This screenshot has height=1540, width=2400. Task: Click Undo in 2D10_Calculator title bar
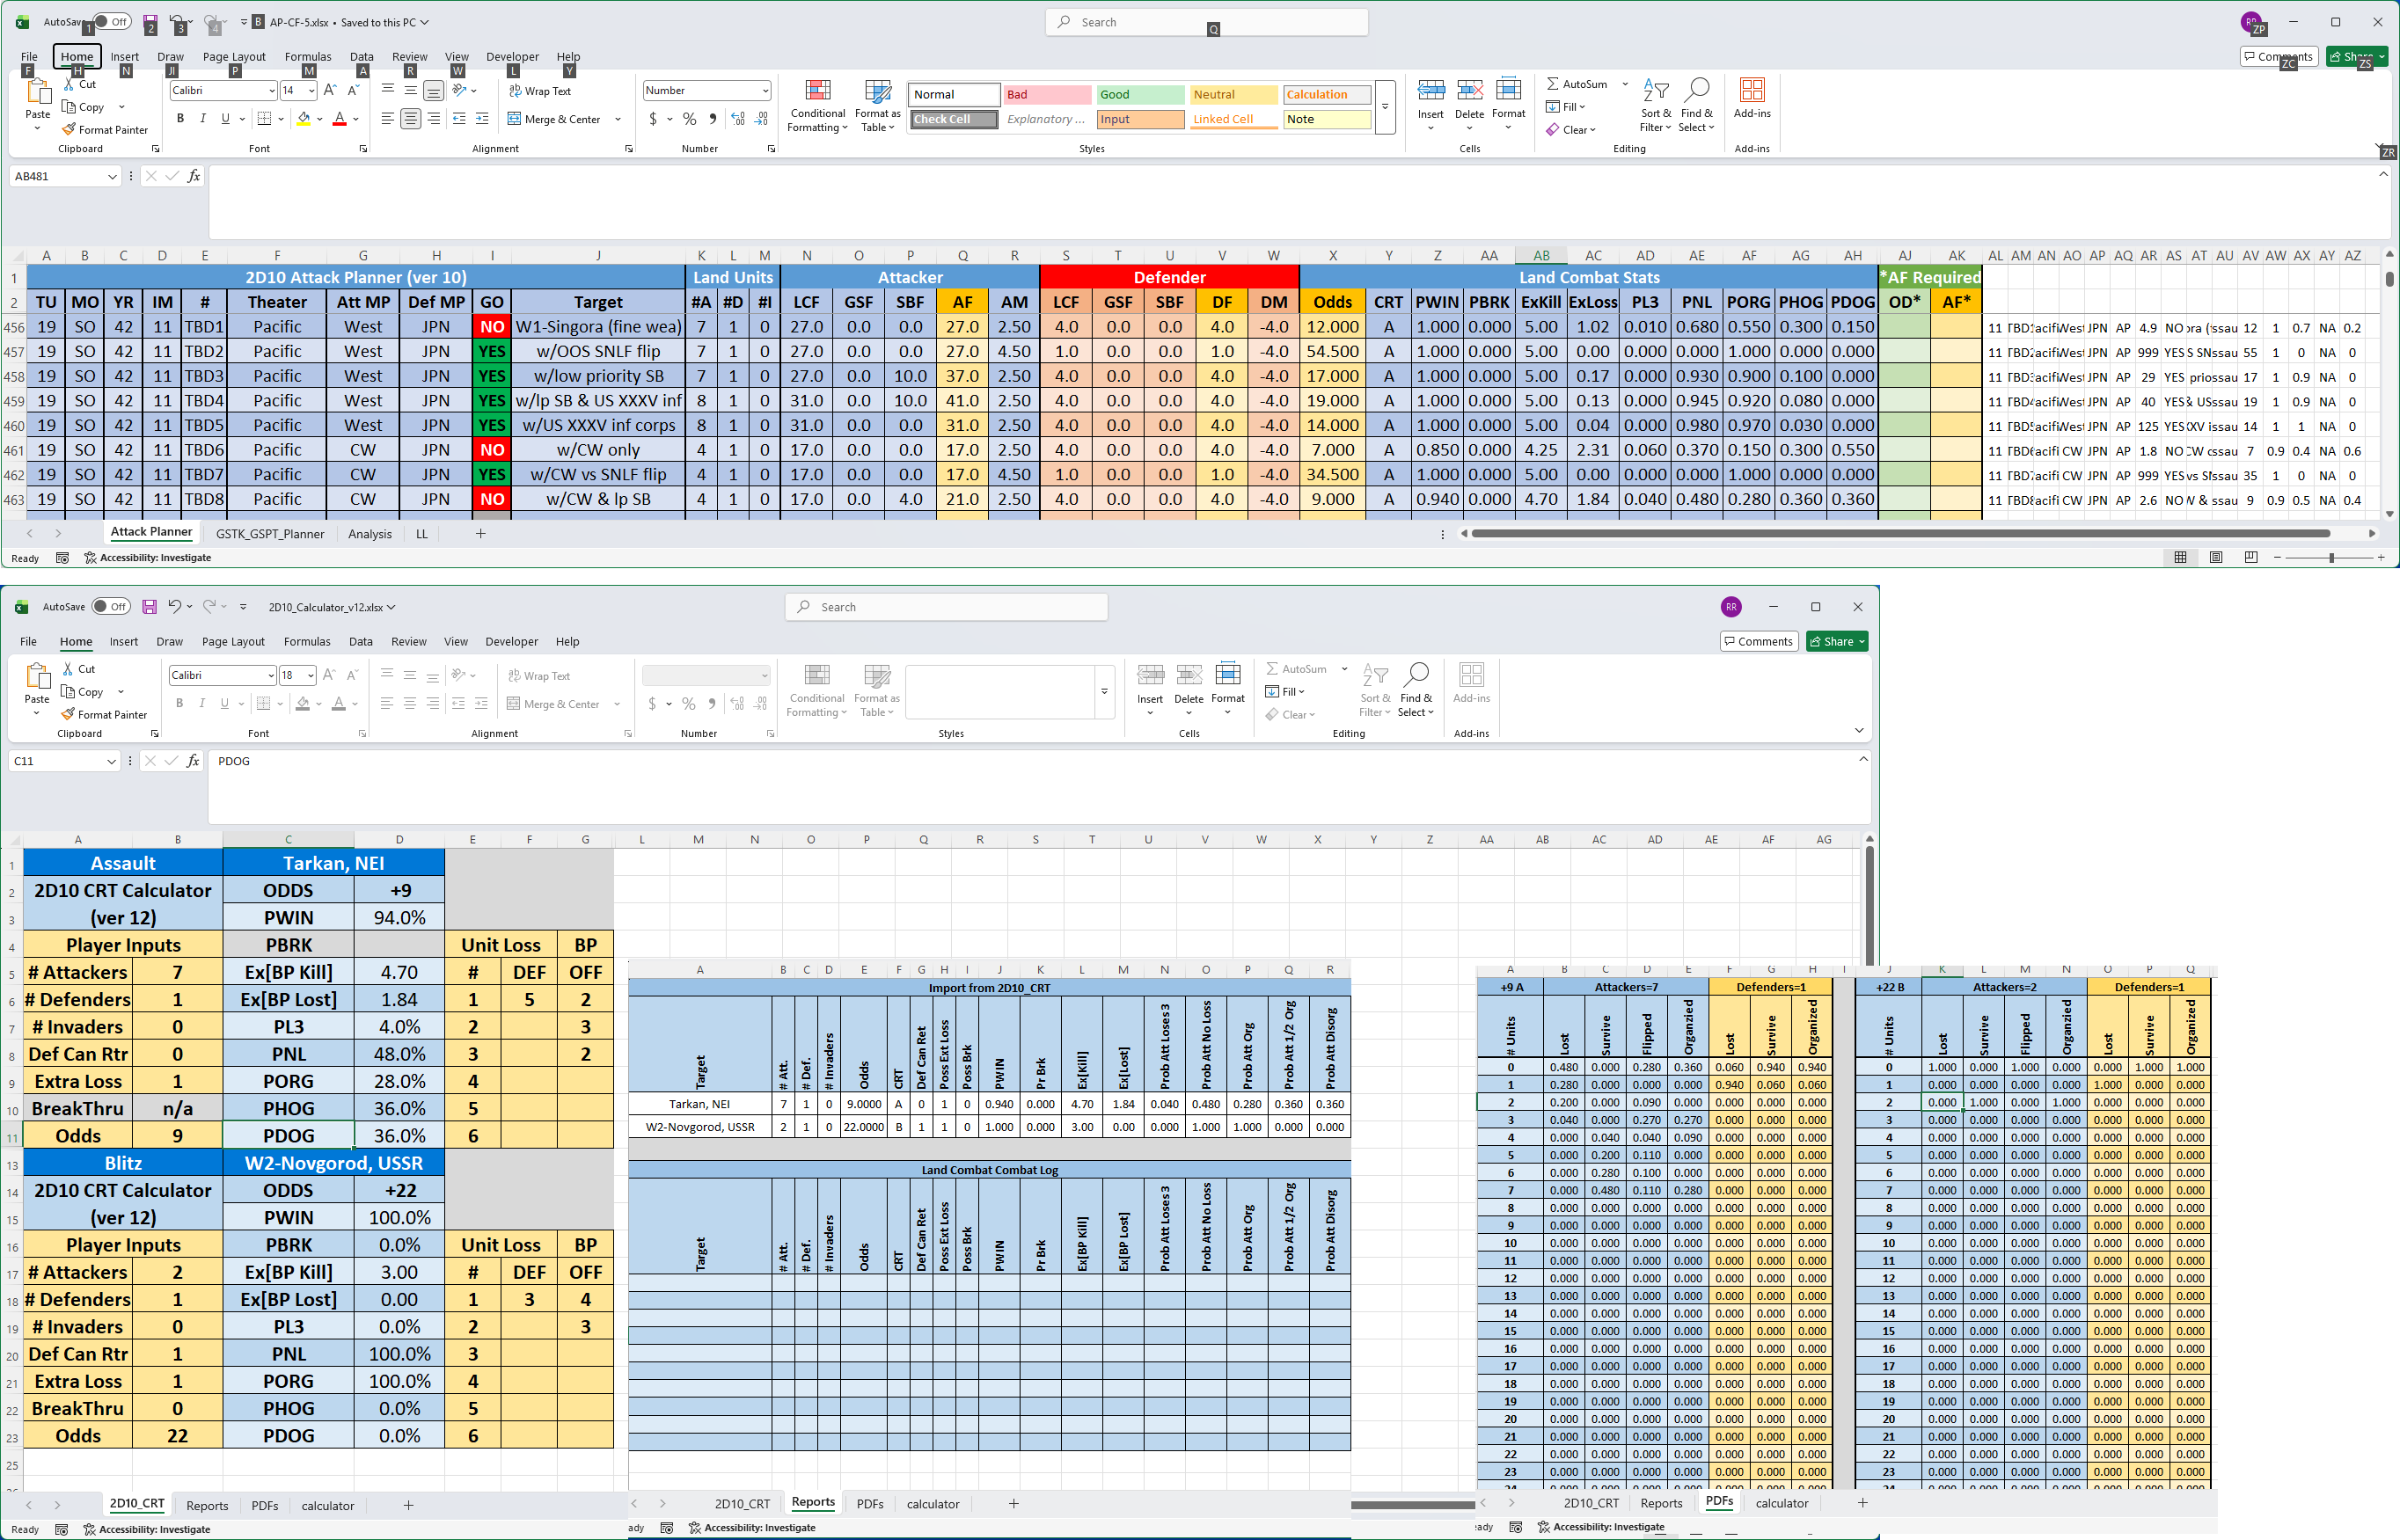[174, 607]
